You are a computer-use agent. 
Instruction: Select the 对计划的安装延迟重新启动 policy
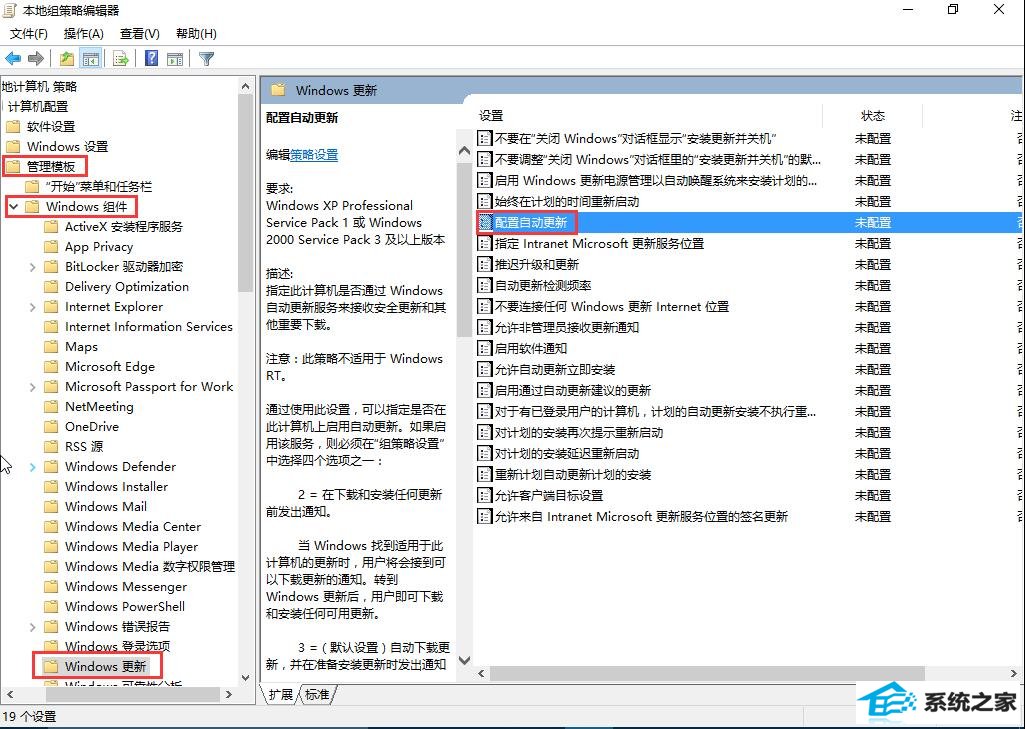(567, 453)
